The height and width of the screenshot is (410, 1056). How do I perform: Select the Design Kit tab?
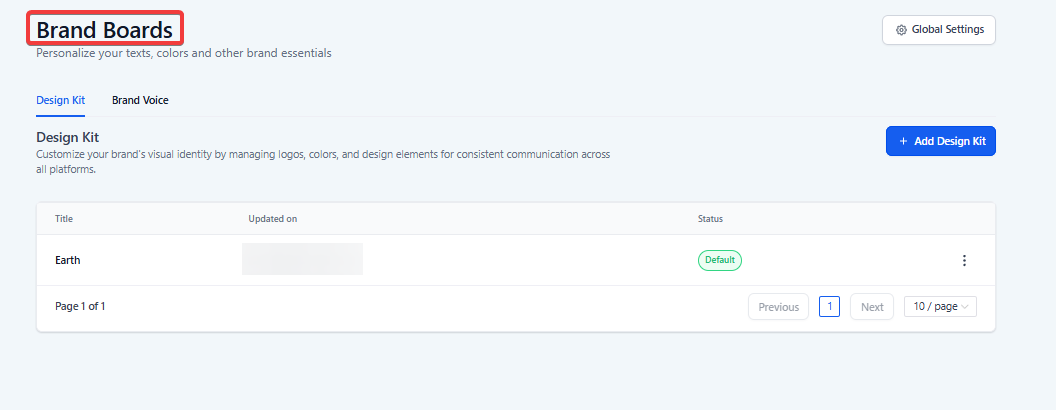click(60, 100)
